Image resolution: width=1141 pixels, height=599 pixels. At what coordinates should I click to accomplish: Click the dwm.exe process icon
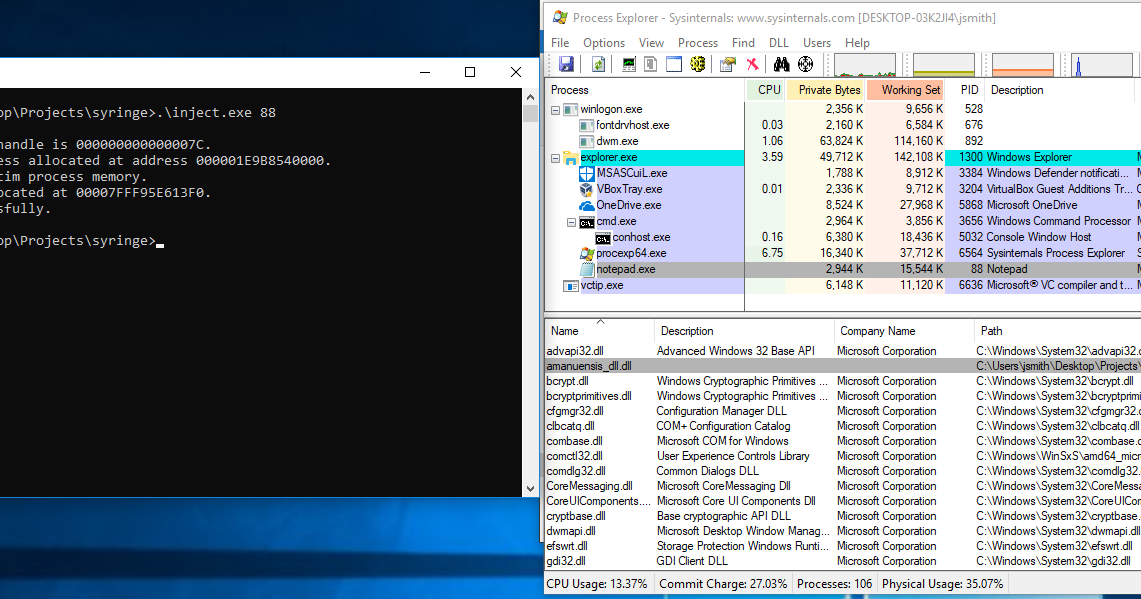coord(587,141)
